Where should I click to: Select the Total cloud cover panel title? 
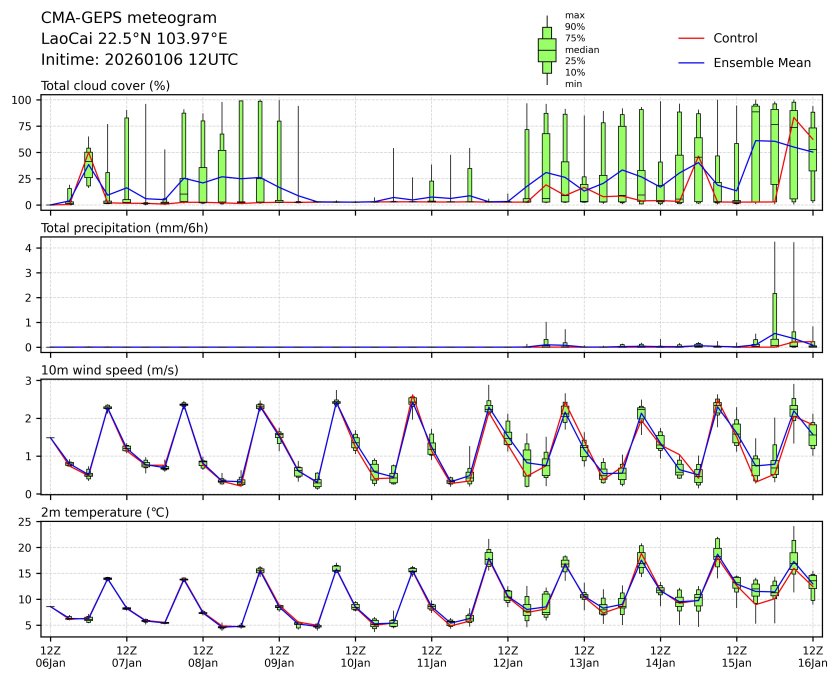click(105, 86)
